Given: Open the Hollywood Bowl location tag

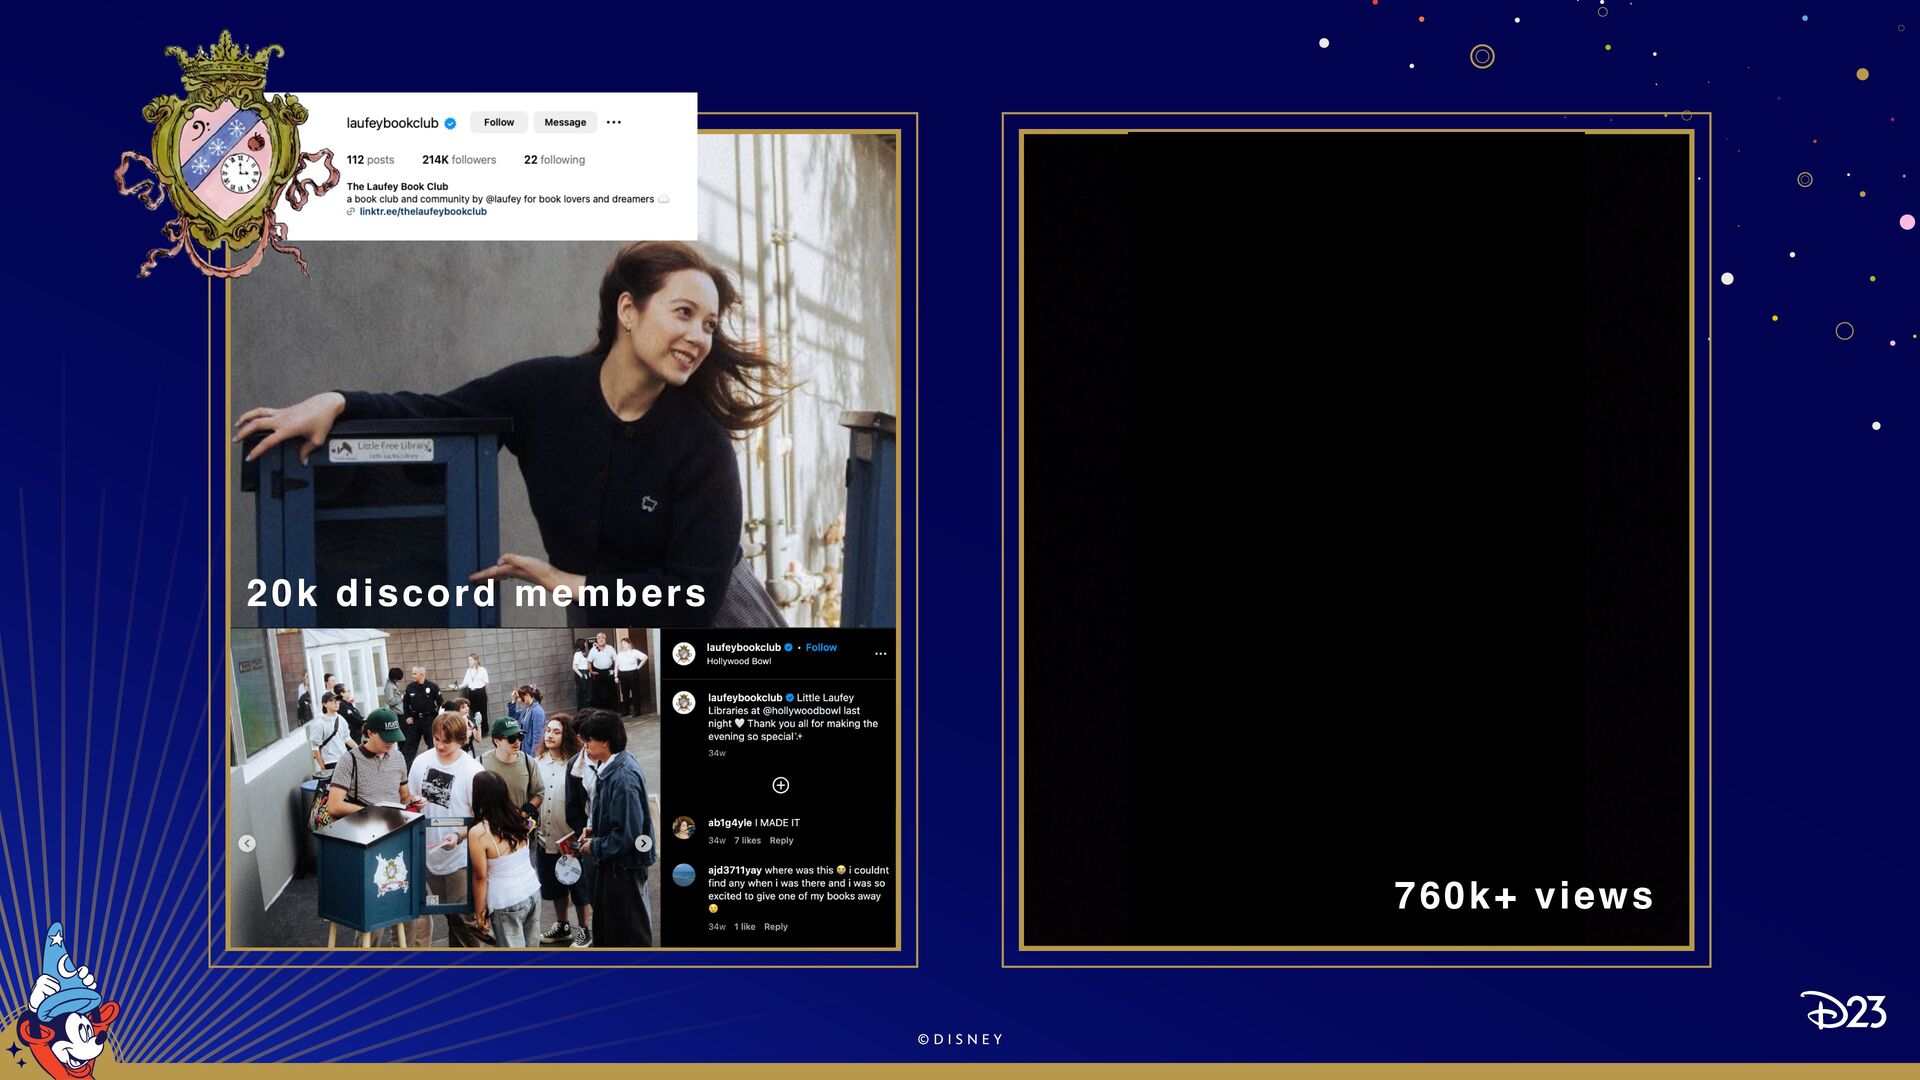Looking at the screenshot, I should coord(738,661).
